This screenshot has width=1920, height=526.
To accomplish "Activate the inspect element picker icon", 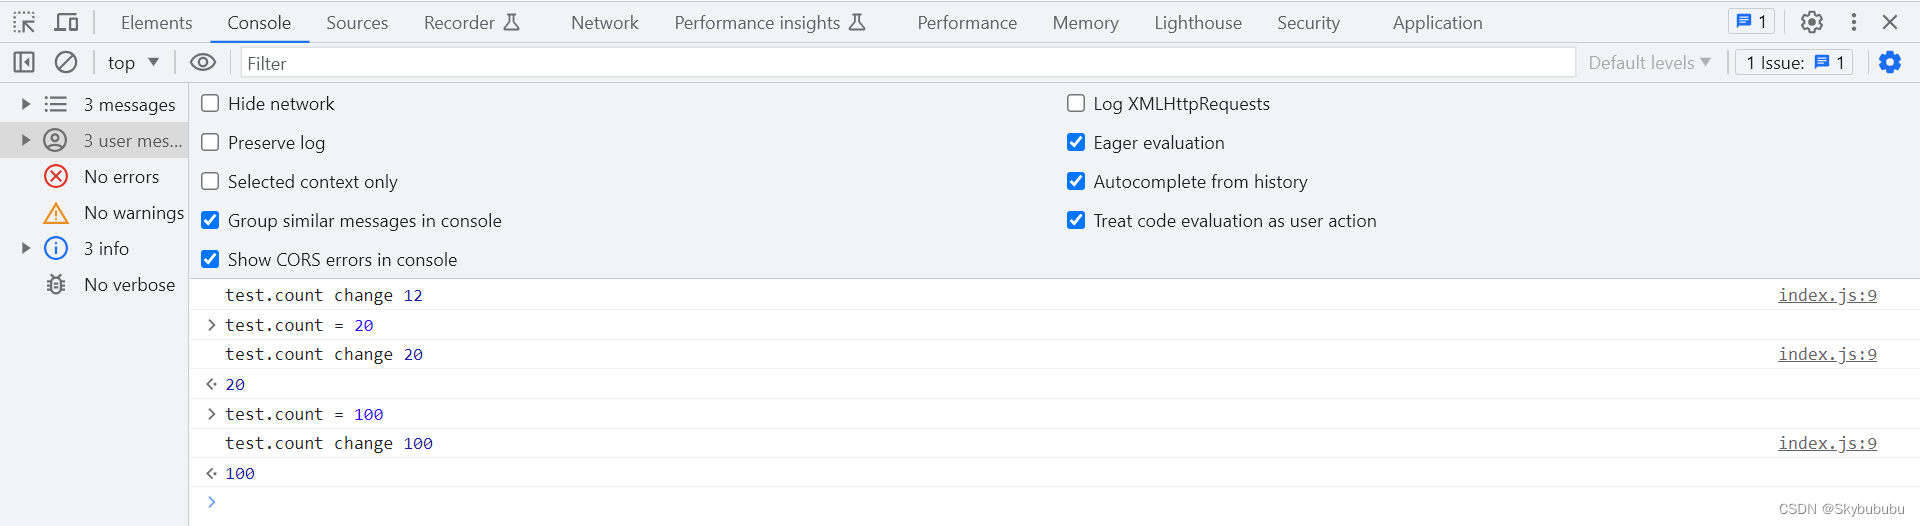I will coord(24,22).
